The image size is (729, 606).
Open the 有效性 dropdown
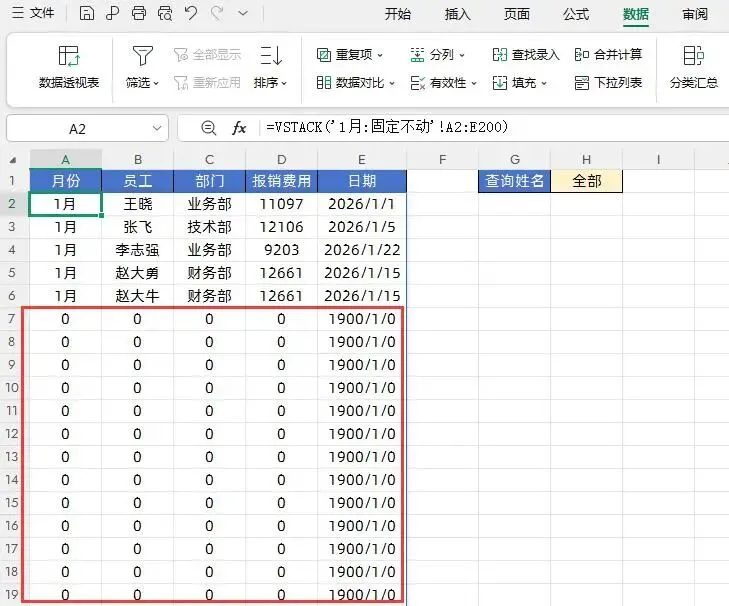(474, 83)
